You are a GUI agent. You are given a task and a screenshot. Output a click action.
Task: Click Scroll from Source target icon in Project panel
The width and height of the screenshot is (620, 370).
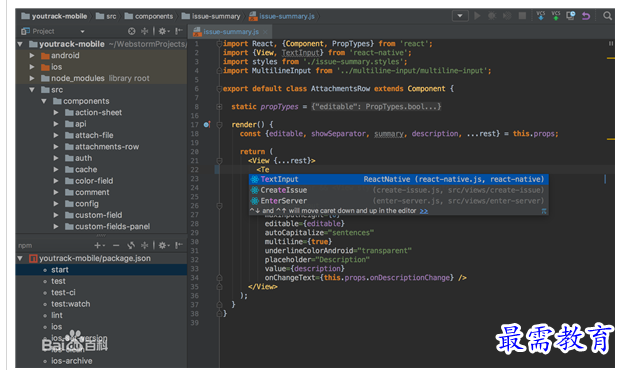[x=132, y=31]
